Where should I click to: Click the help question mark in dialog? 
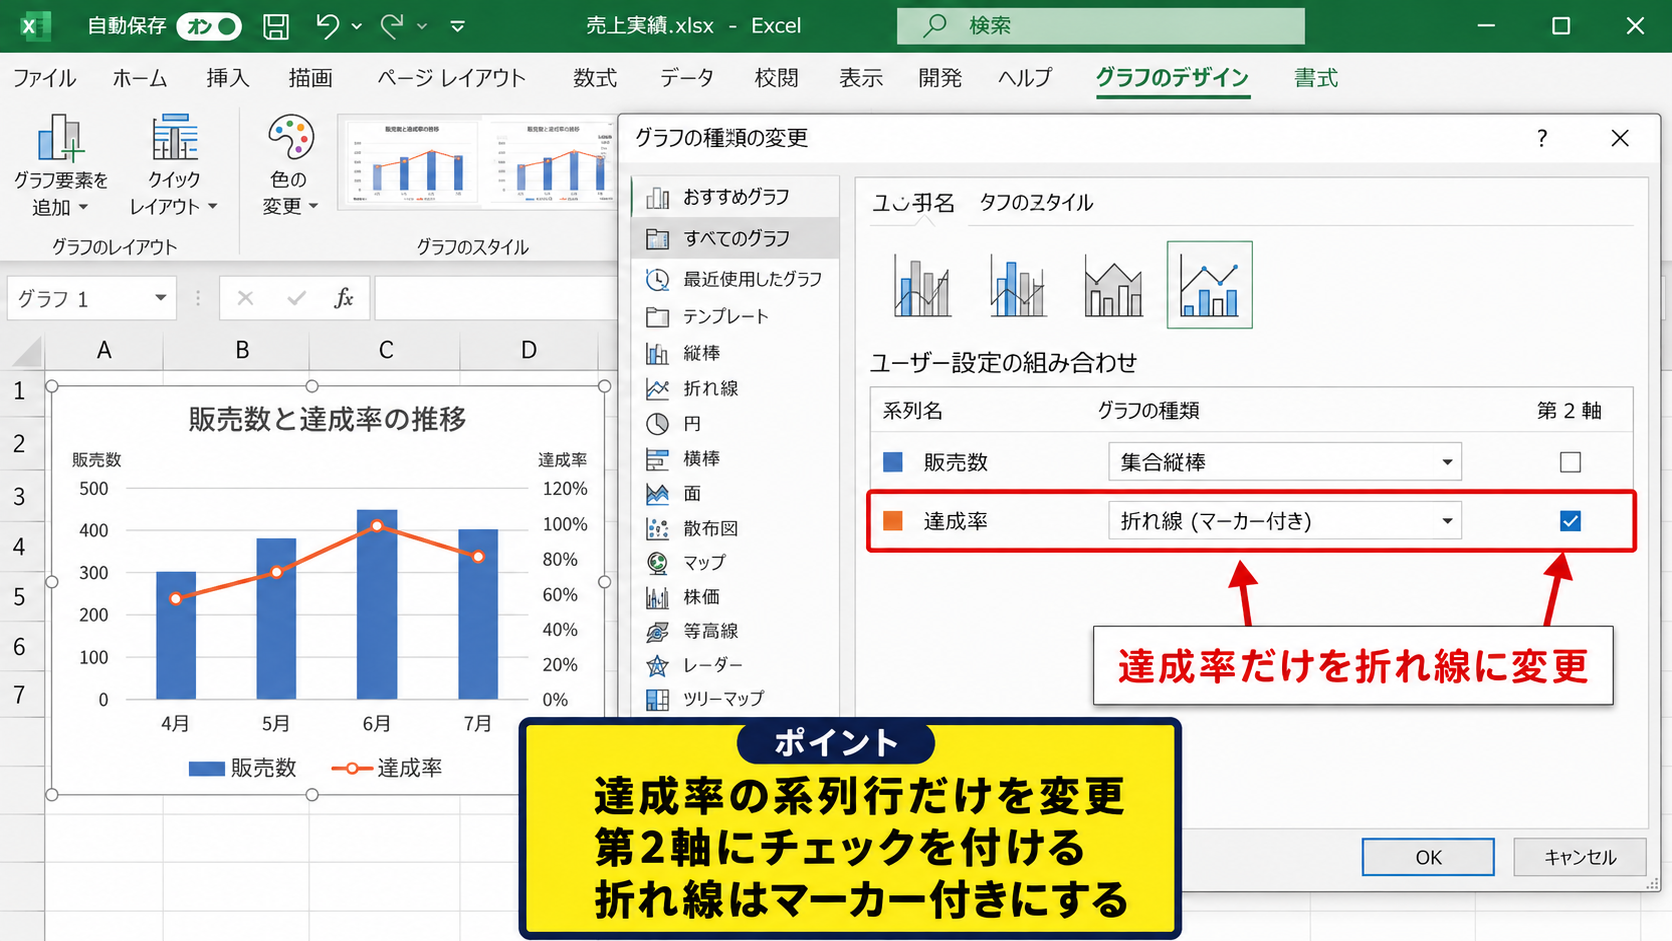coord(1542,139)
